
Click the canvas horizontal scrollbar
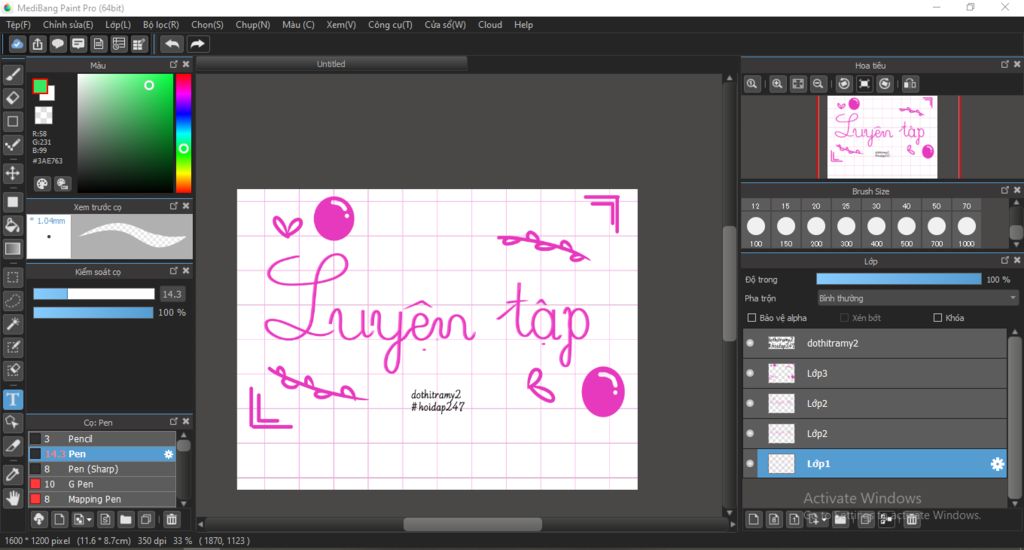click(472, 524)
